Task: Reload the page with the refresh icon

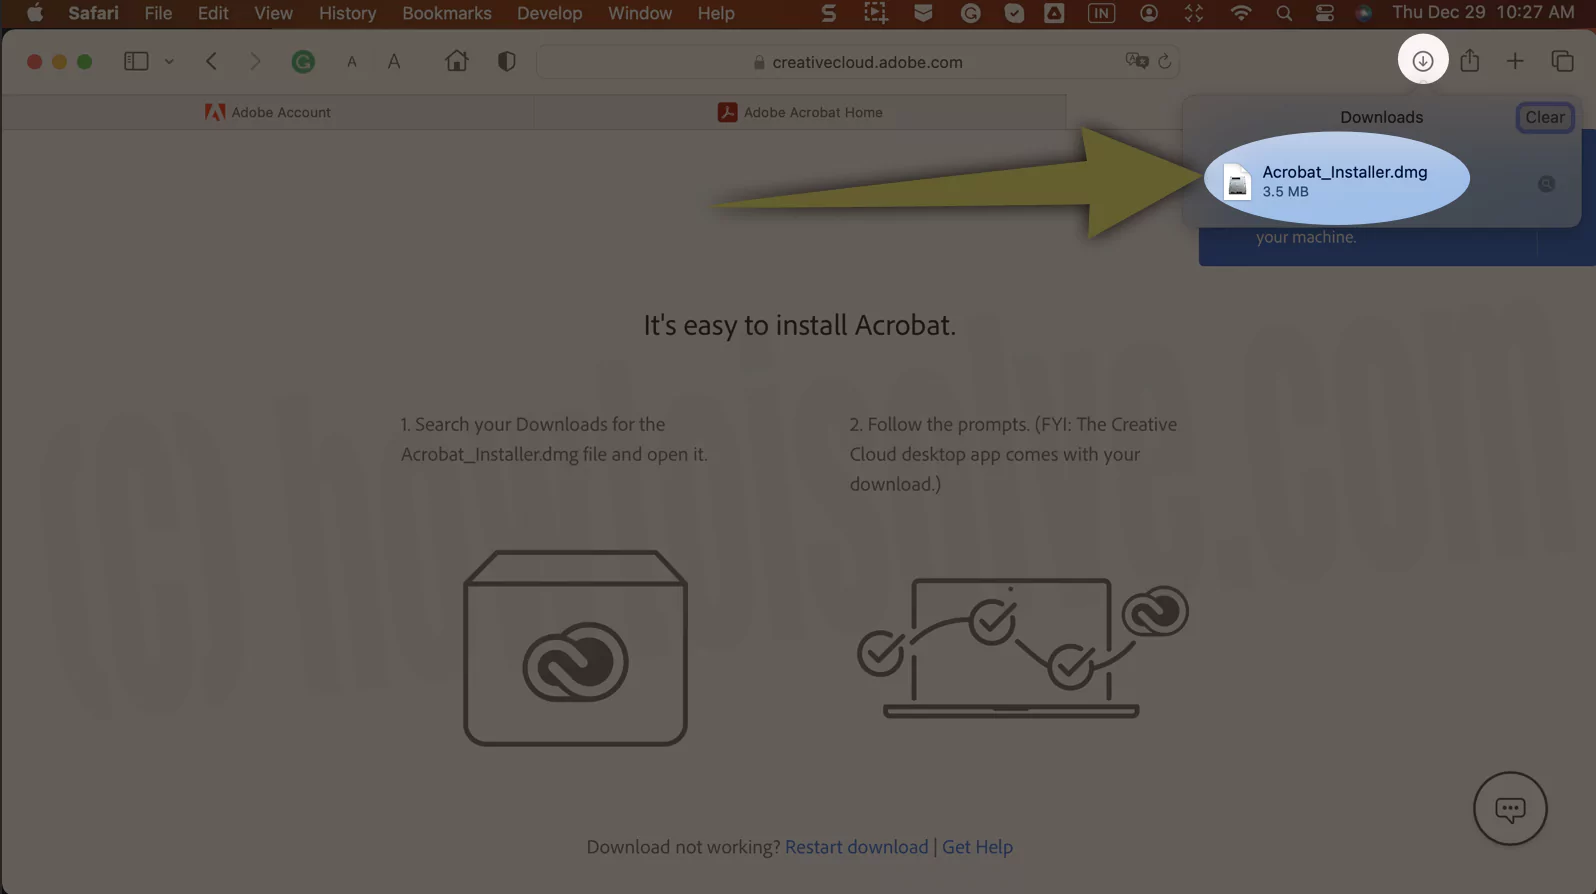Action: pos(1164,61)
